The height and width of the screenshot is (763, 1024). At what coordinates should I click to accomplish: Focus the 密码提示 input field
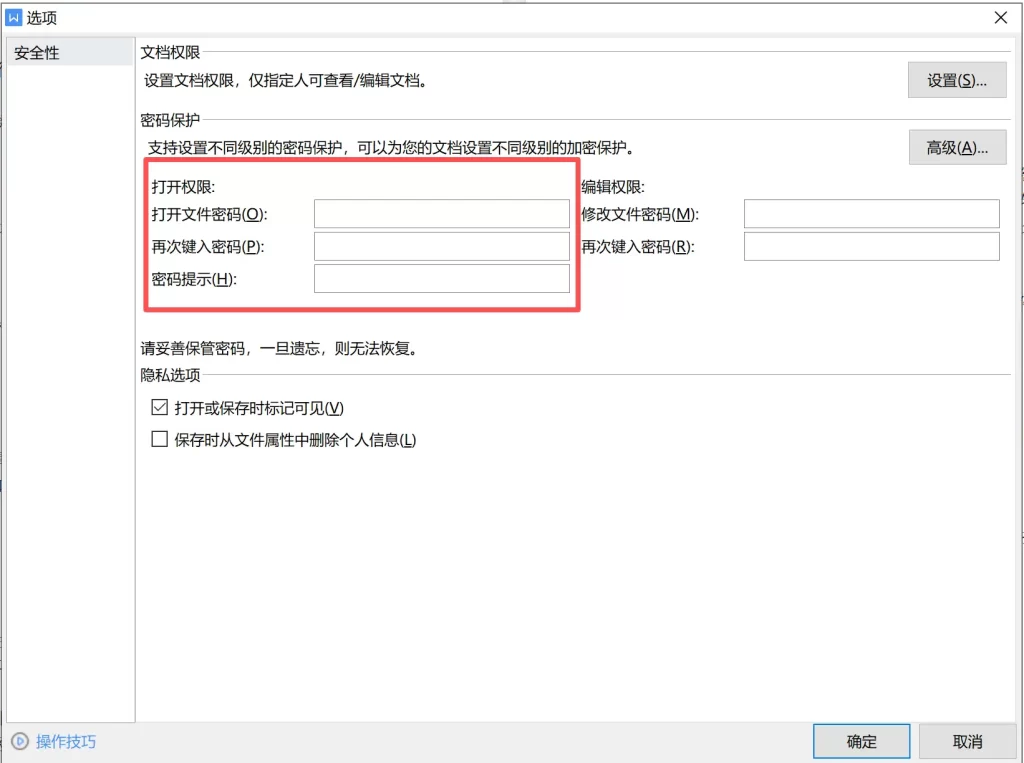tap(441, 278)
